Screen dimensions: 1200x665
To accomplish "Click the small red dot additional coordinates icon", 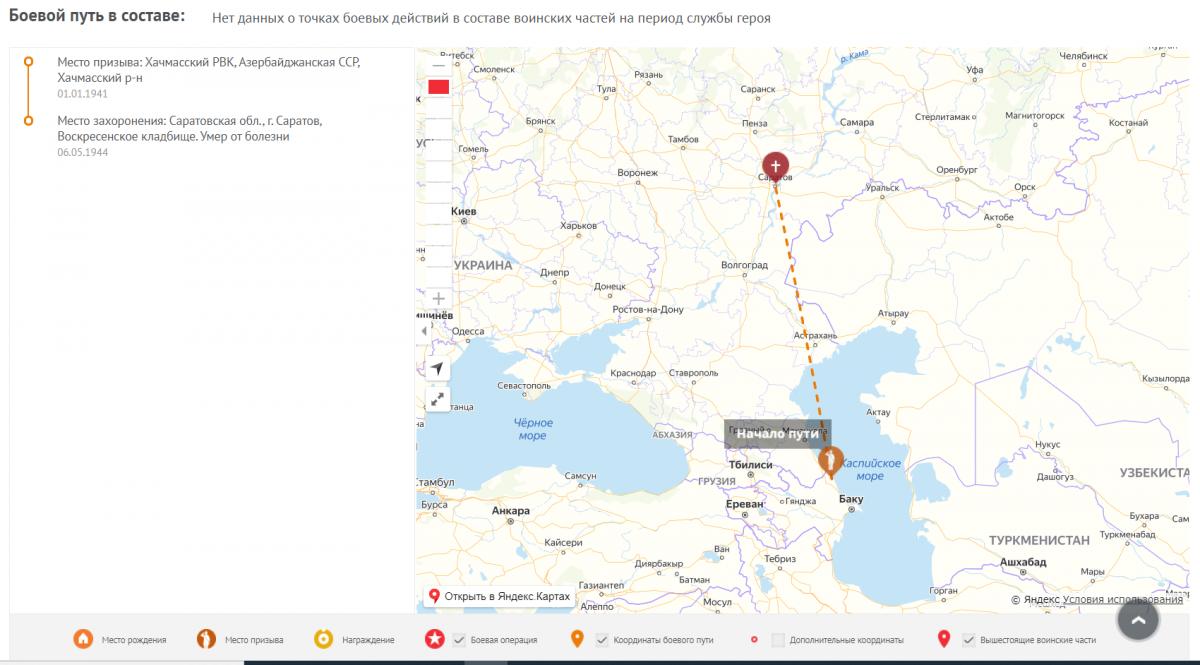I will pos(753,640).
